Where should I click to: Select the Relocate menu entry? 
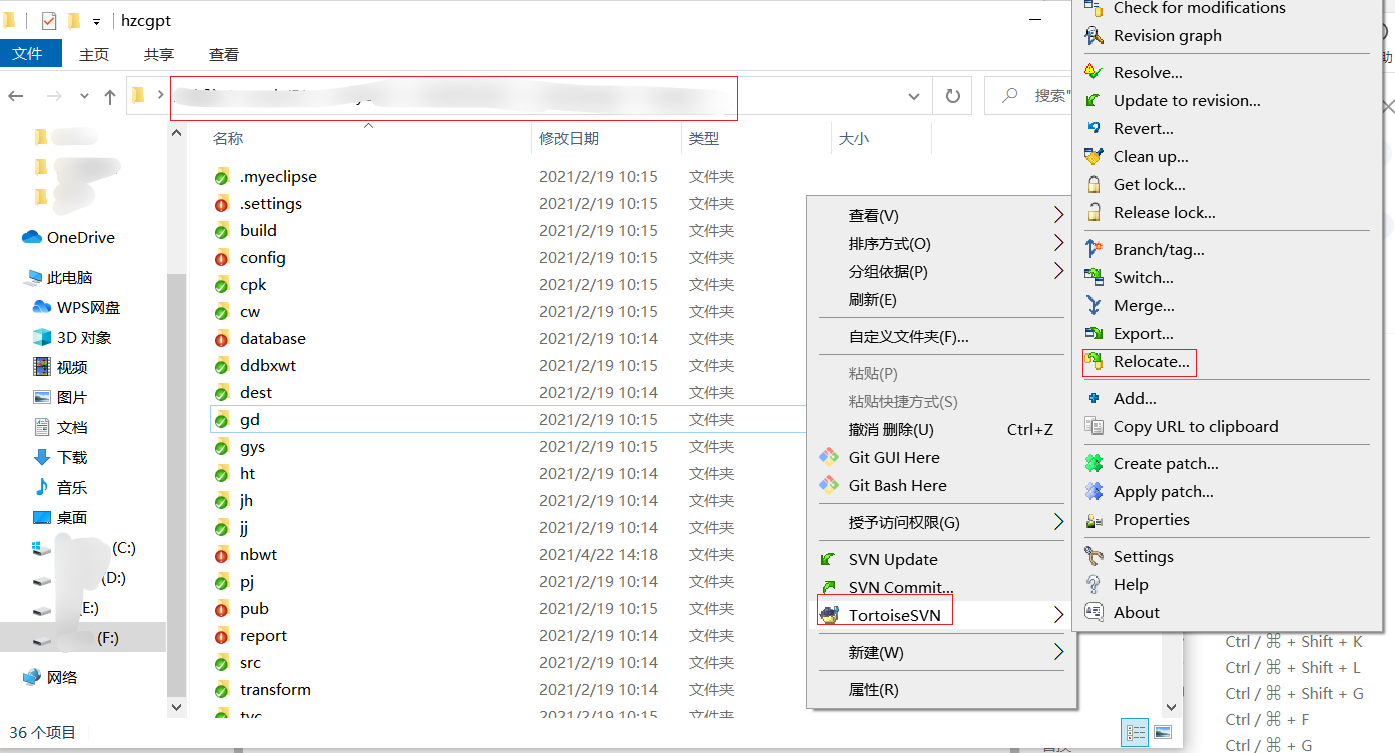click(x=1140, y=362)
